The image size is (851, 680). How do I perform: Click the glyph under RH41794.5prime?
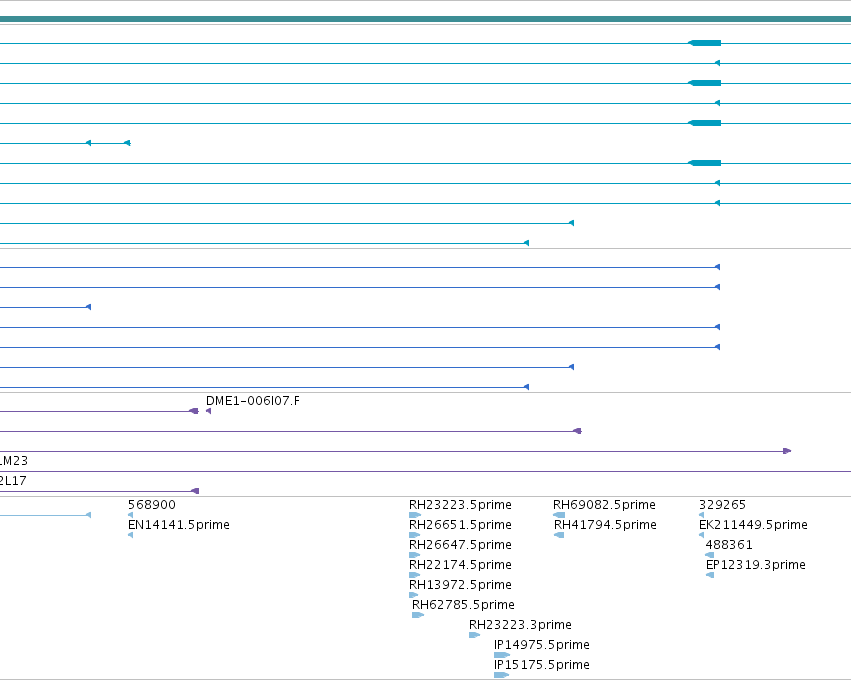pyautogui.click(x=559, y=535)
